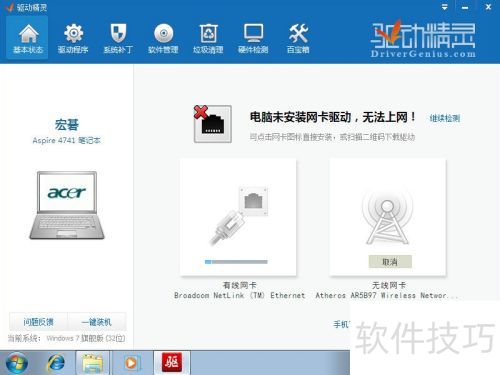Open the 百宝箱 tools tab
This screenshot has height=375, width=500.
(298, 38)
